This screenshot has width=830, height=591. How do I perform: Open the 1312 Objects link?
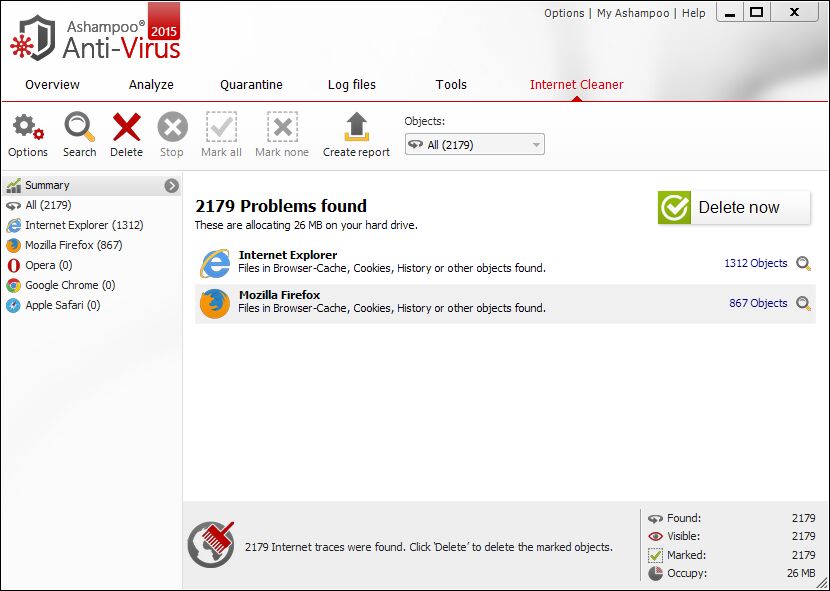click(755, 263)
